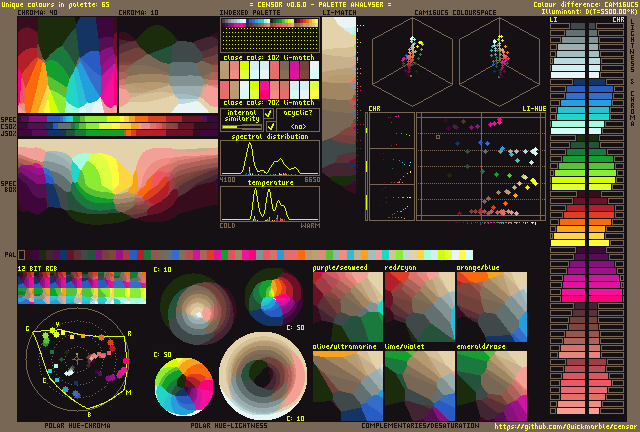The height and width of the screenshot is (432, 640).
Task: Open the emerald/rose complementary map
Action: click(x=492, y=386)
